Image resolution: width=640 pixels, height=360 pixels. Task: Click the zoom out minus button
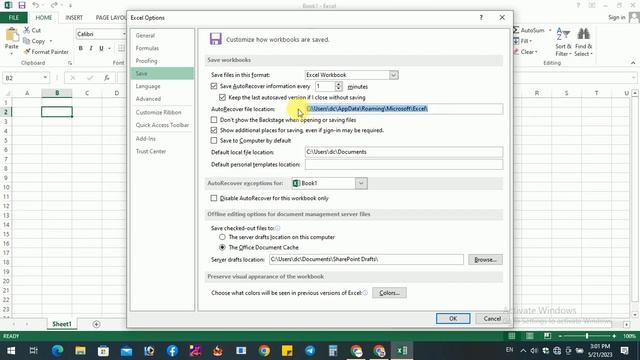point(560,336)
